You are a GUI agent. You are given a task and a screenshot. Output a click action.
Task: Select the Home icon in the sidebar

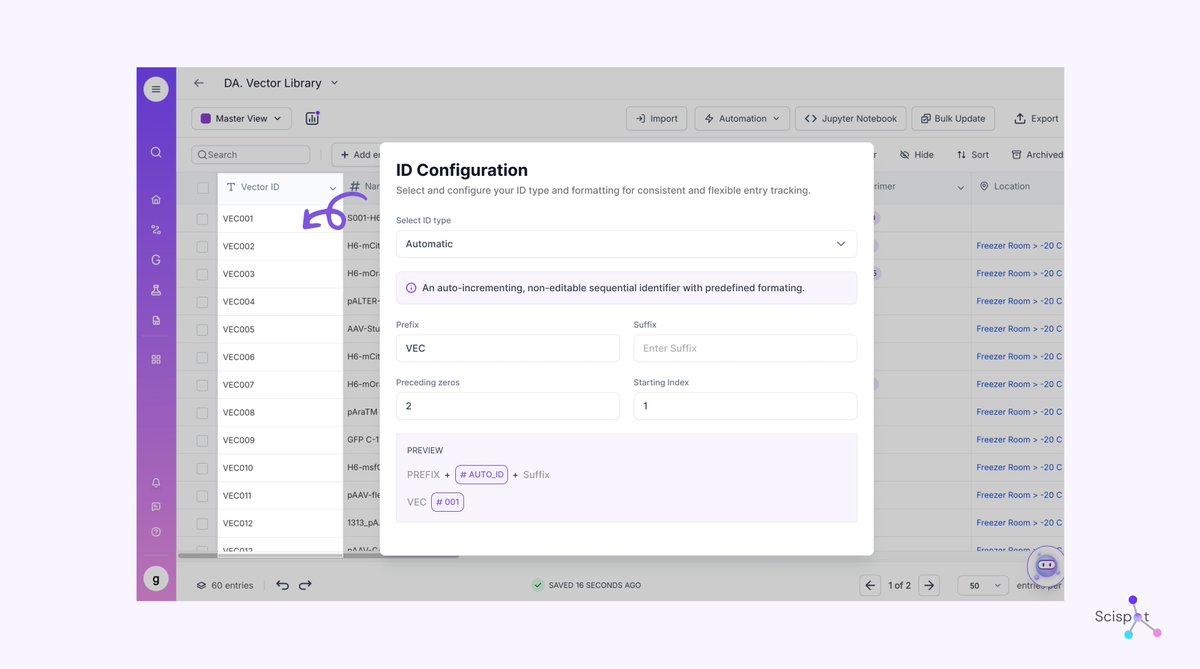[x=155, y=199]
